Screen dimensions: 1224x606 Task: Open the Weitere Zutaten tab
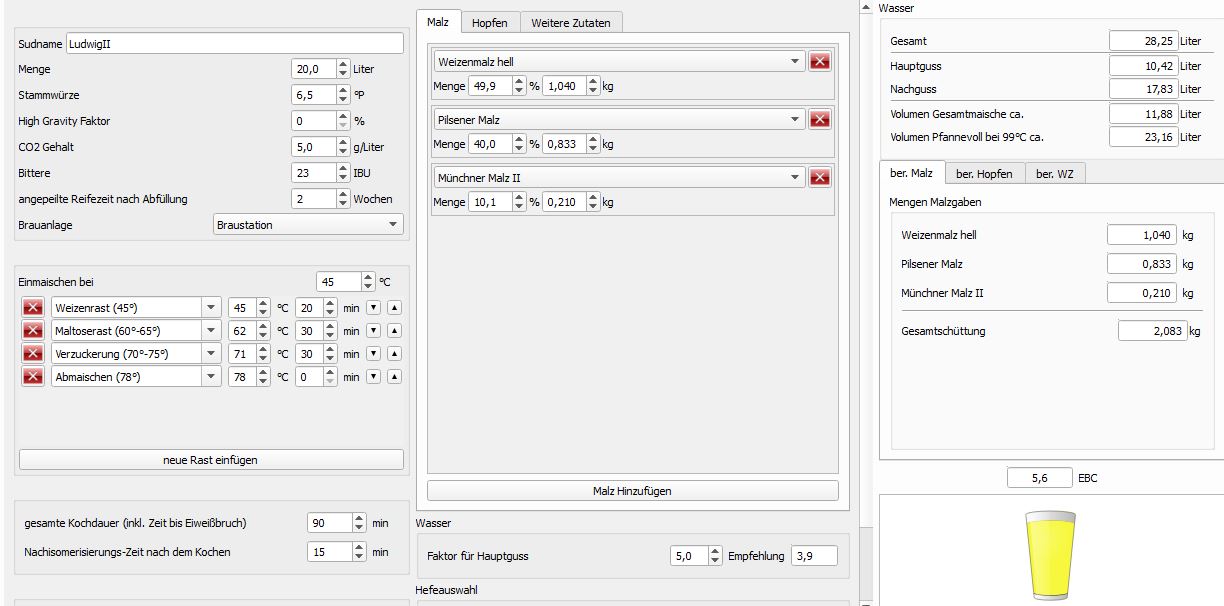(571, 23)
